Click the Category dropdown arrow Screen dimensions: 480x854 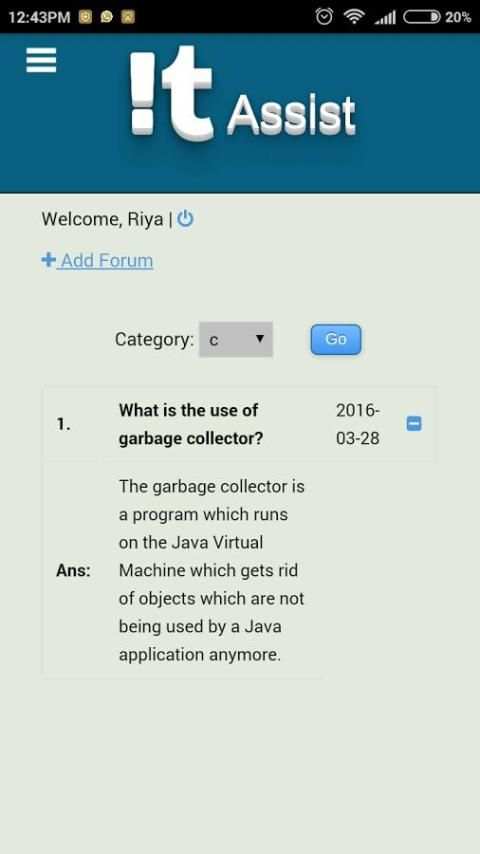point(260,339)
